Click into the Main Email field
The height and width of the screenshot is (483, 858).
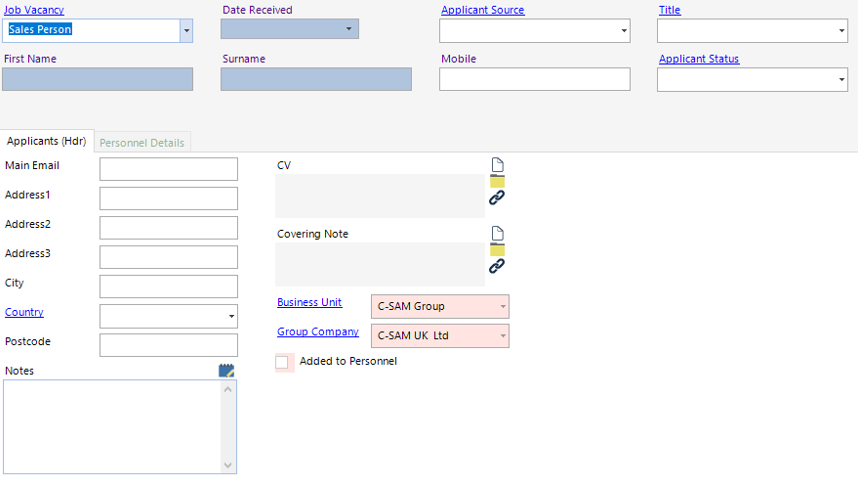pyautogui.click(x=168, y=169)
